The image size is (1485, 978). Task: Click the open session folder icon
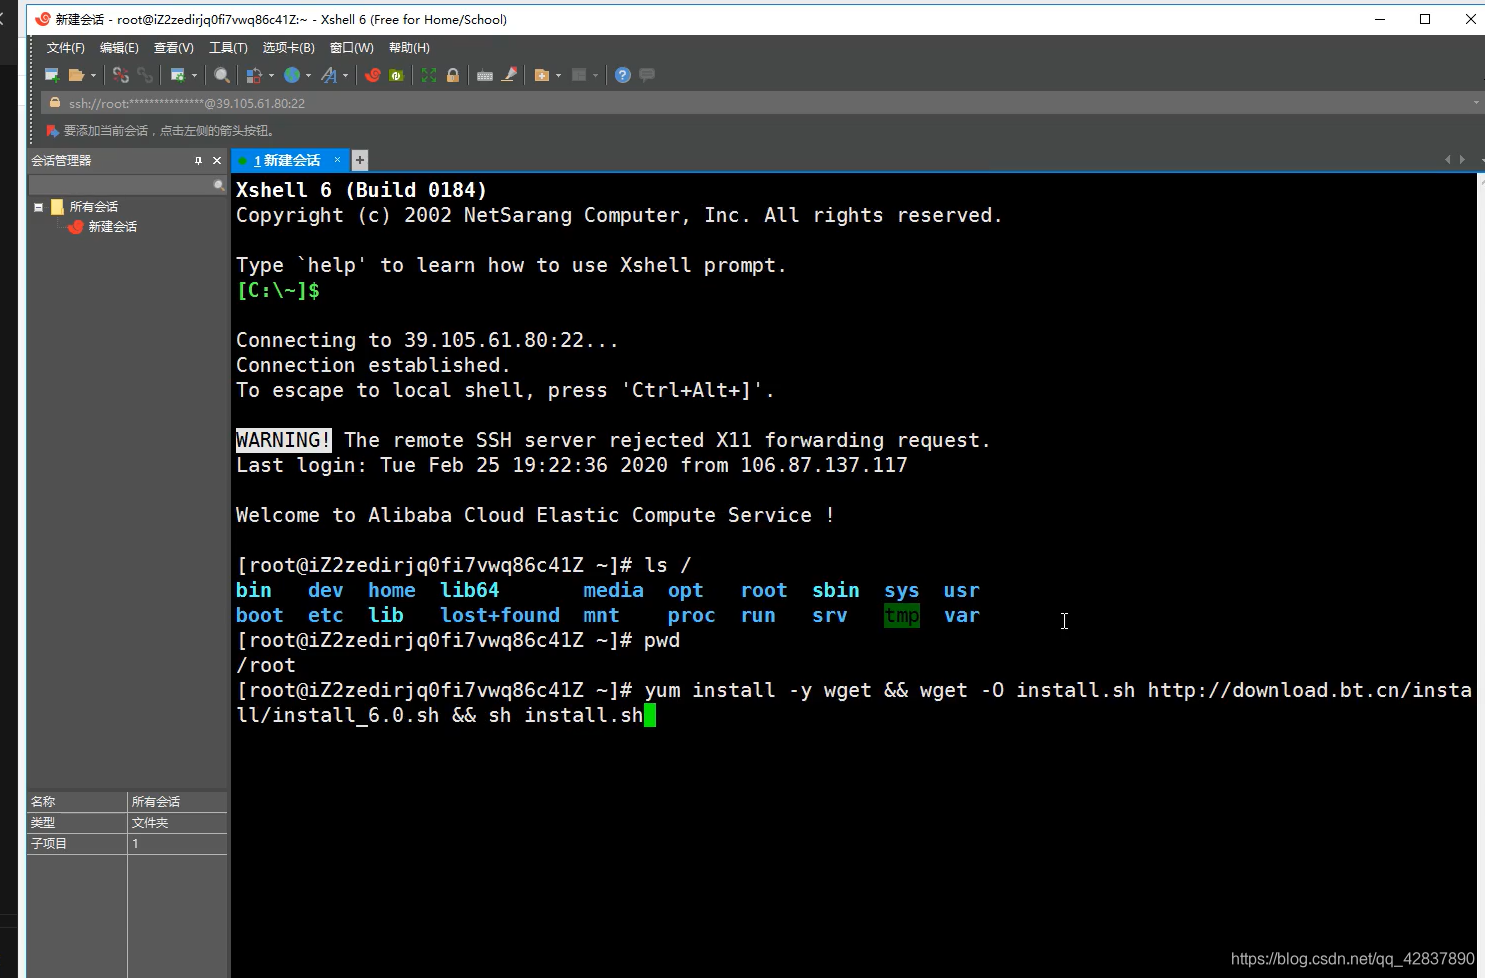point(76,75)
